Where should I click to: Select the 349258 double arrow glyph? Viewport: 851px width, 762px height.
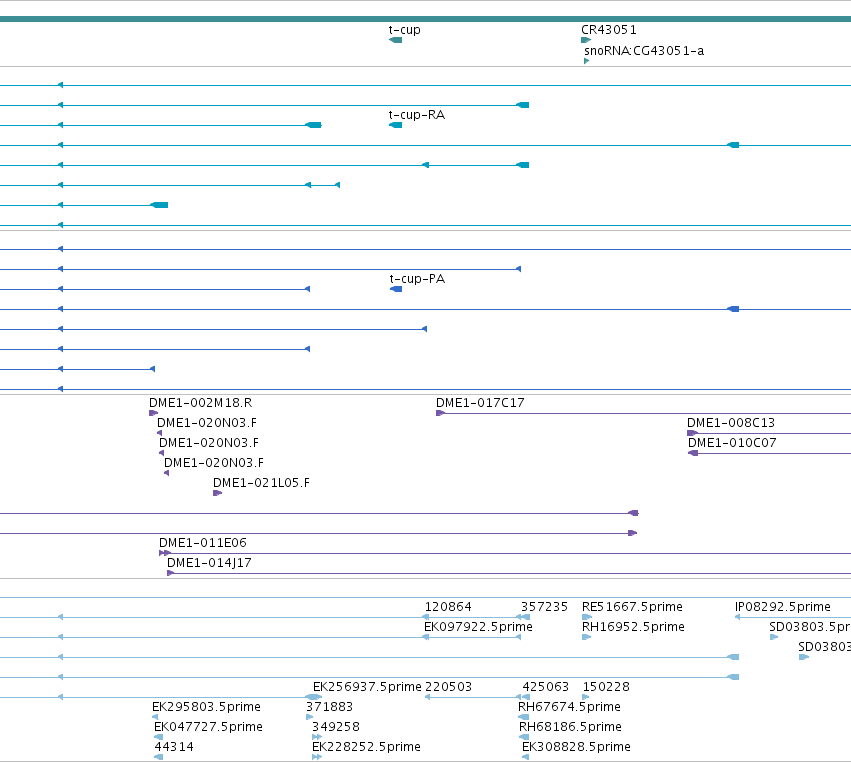coord(317,738)
